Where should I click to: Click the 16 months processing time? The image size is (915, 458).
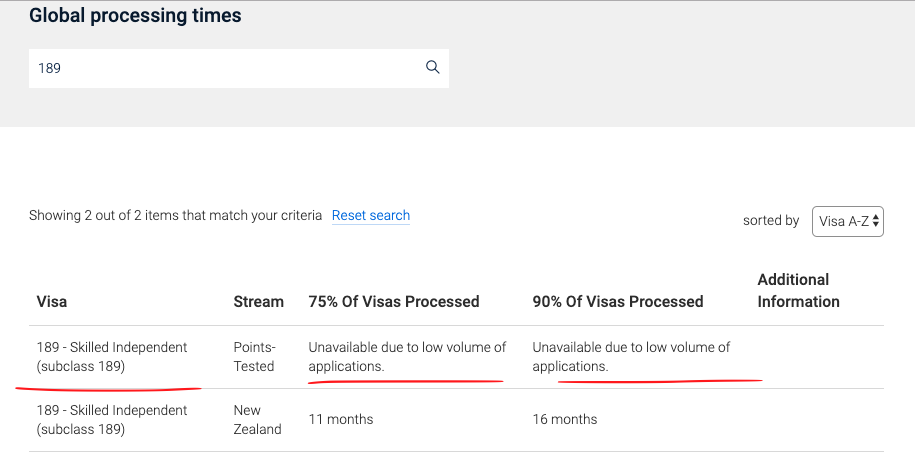[565, 419]
